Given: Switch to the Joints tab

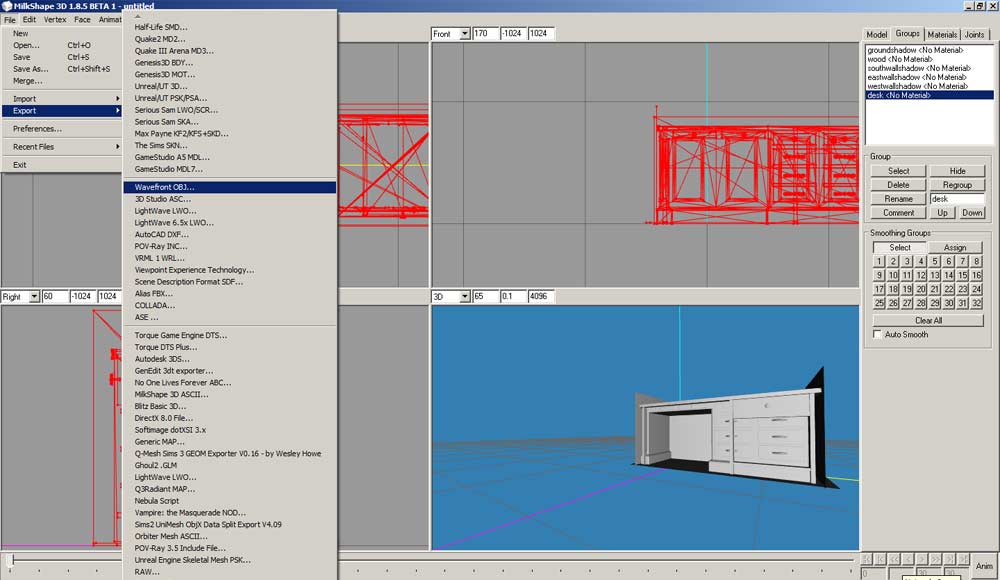Looking at the screenshot, I should click(x=975, y=34).
